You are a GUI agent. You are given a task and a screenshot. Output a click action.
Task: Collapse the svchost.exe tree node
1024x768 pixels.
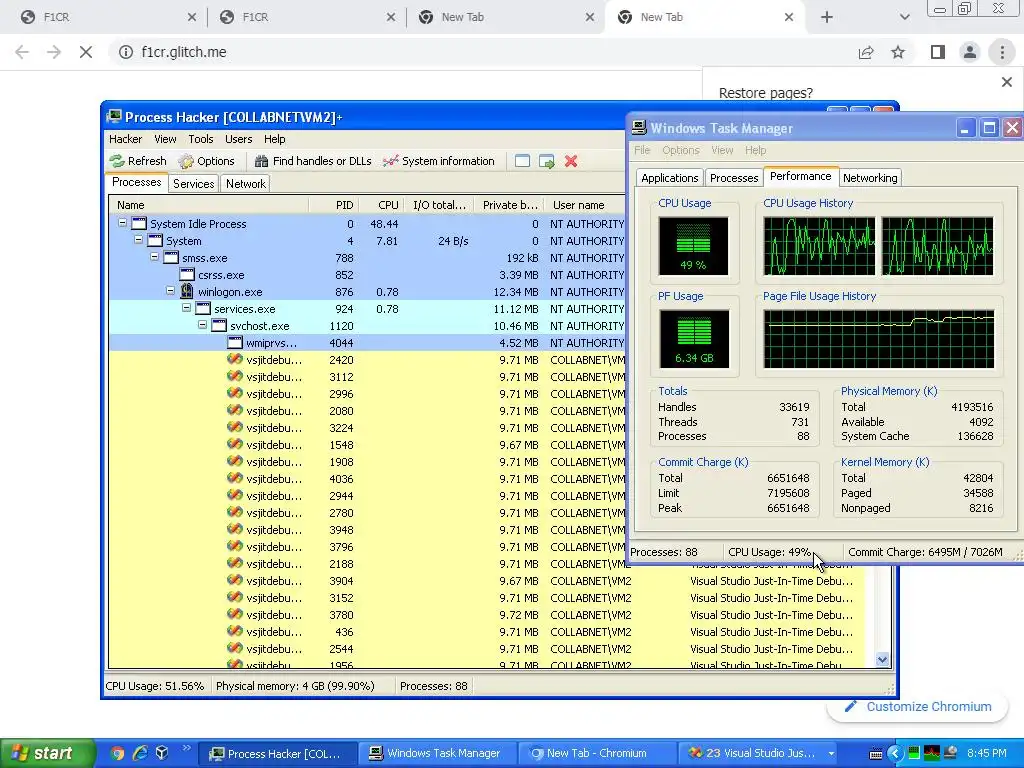(202, 325)
